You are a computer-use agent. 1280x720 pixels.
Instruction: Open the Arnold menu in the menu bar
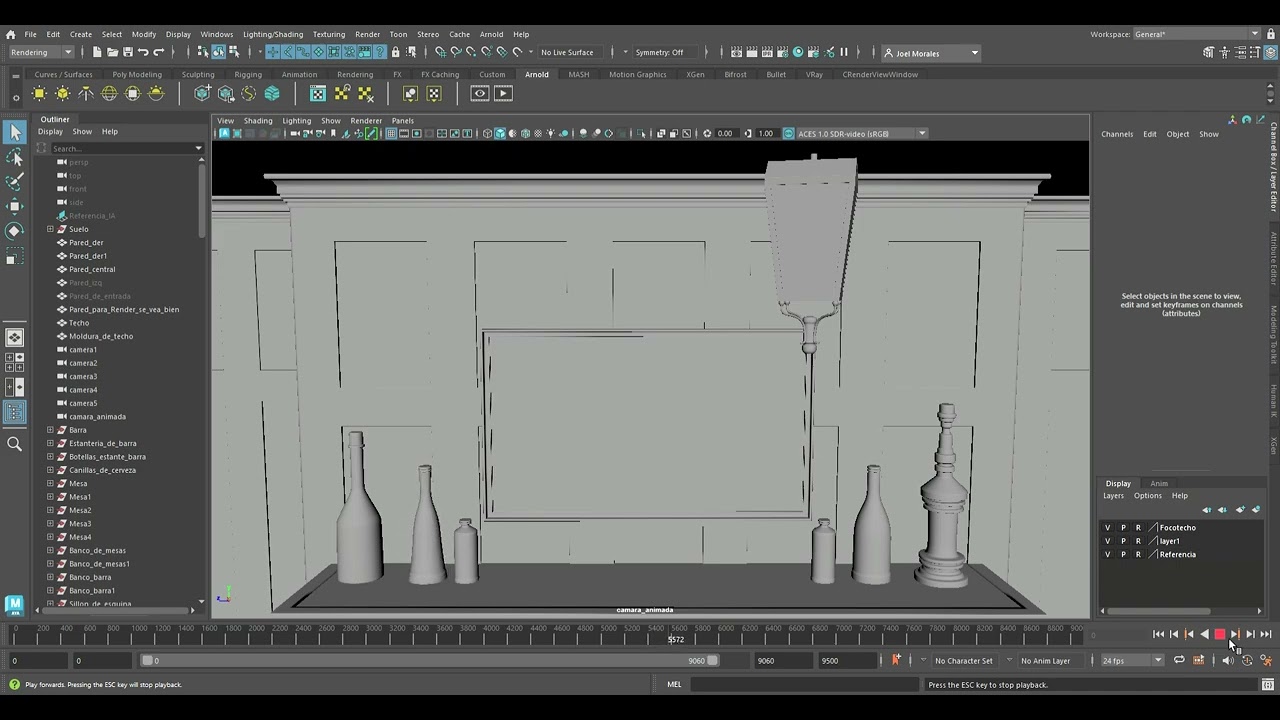tap(491, 34)
